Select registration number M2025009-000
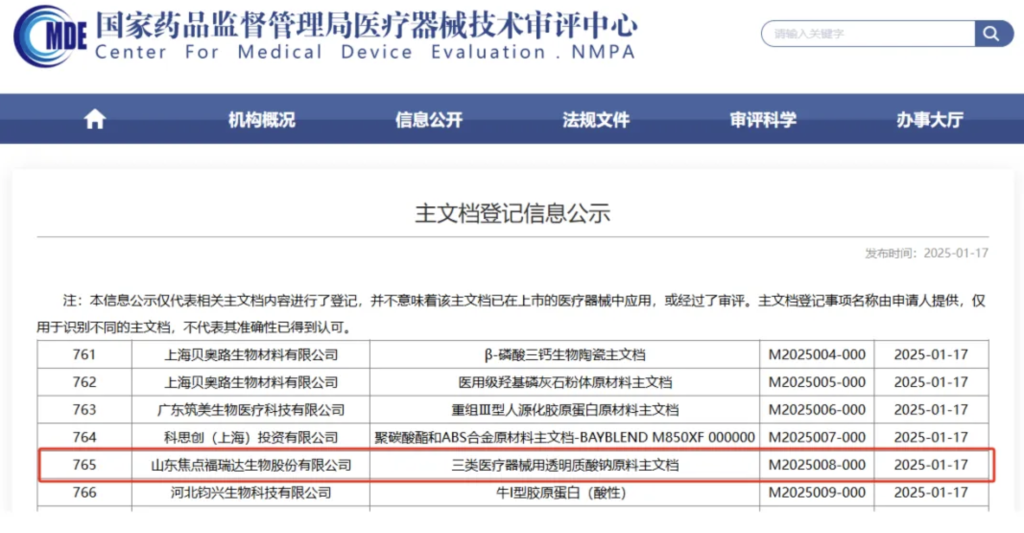Viewport: 1024px width, 533px height. (817, 493)
